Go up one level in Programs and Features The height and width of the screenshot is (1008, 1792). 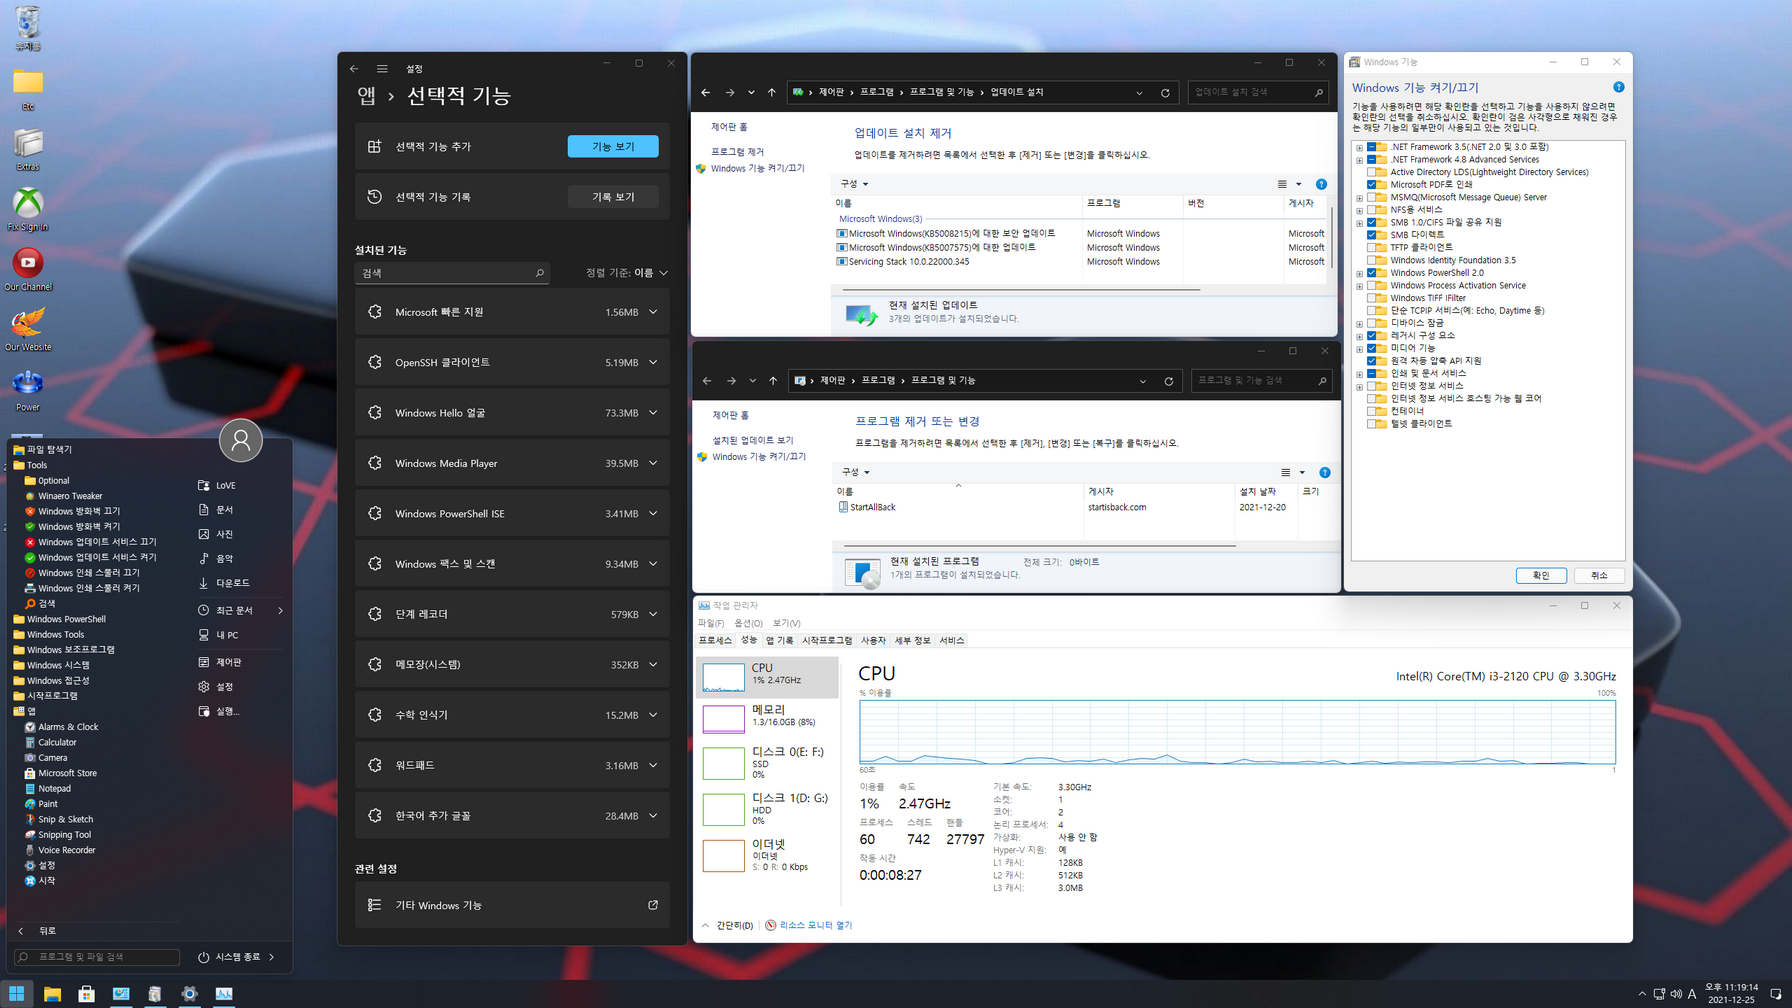tap(773, 380)
